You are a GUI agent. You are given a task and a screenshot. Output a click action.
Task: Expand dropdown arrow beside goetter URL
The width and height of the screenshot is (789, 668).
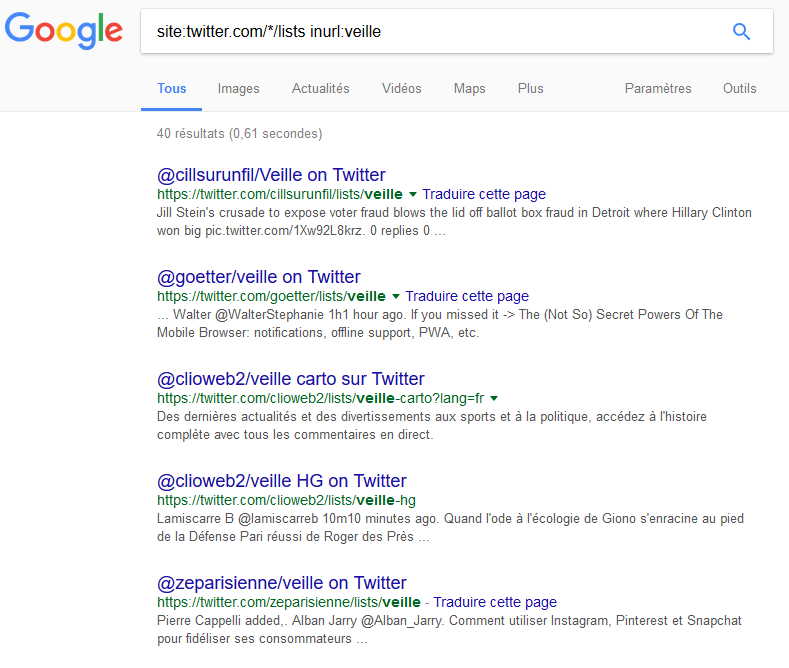396,297
